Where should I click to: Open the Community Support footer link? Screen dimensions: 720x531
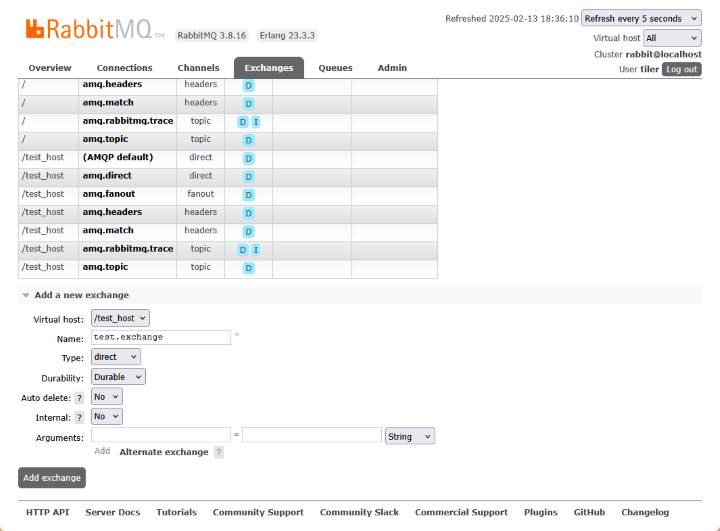pos(258,512)
